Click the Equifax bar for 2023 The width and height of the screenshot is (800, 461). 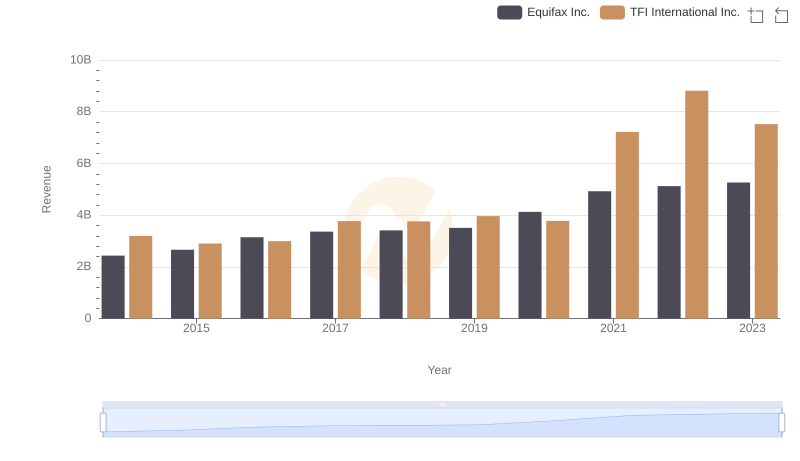(x=738, y=250)
